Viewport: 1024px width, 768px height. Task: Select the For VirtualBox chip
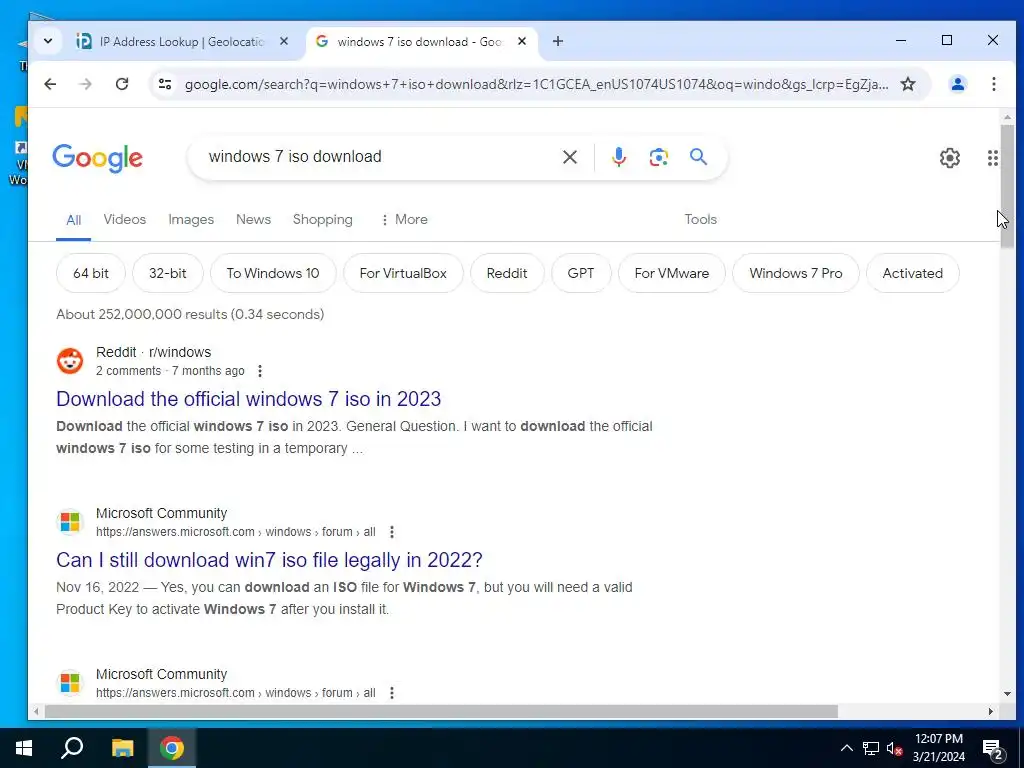[403, 273]
